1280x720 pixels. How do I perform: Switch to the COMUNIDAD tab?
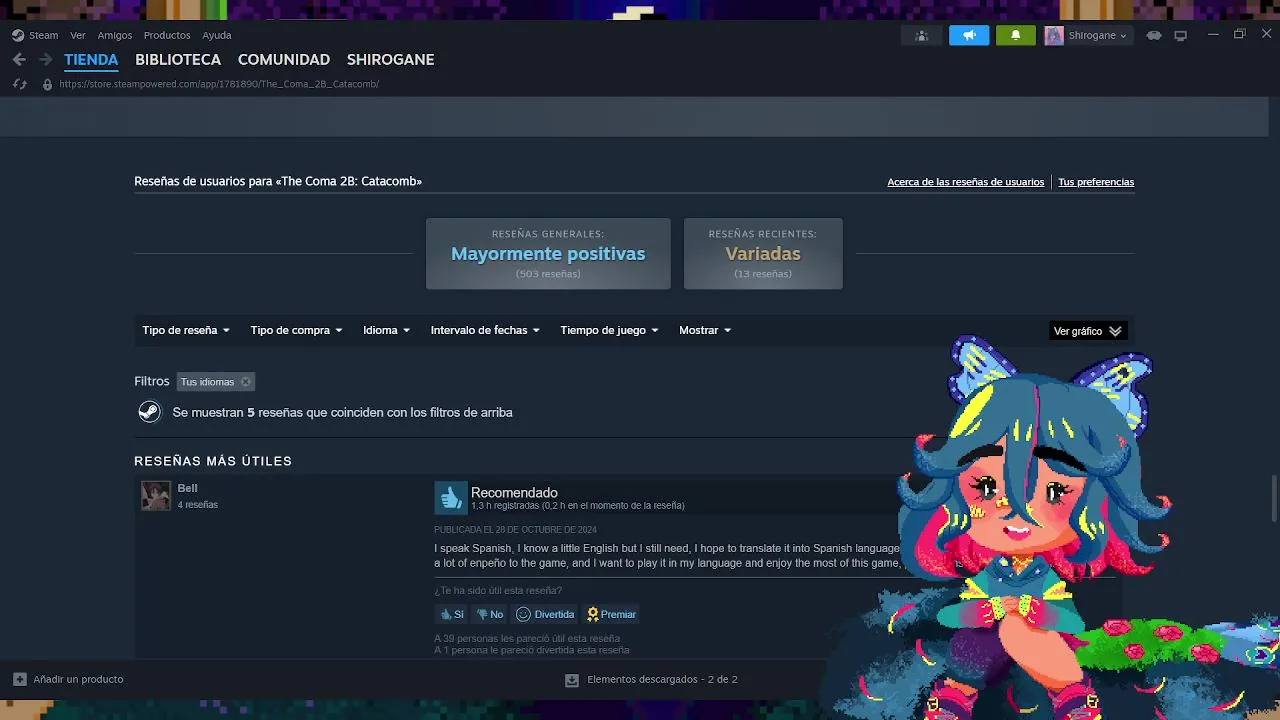284,60
